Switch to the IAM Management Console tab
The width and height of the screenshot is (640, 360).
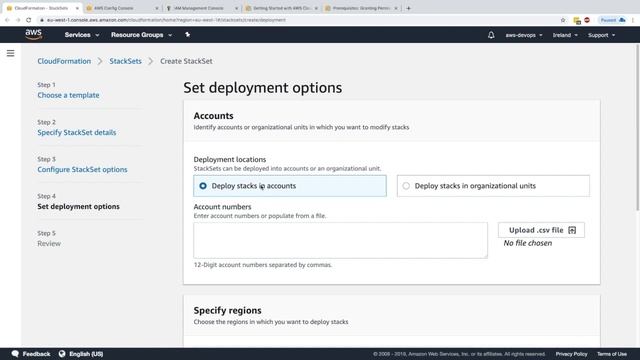point(202,8)
